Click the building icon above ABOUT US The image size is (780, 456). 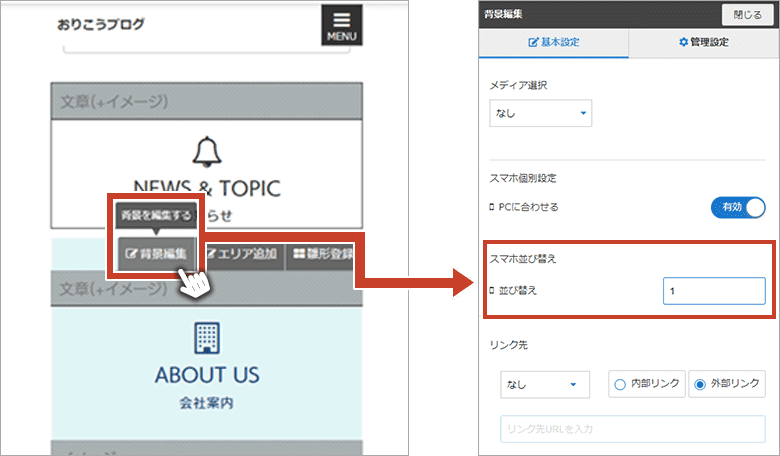(206, 336)
